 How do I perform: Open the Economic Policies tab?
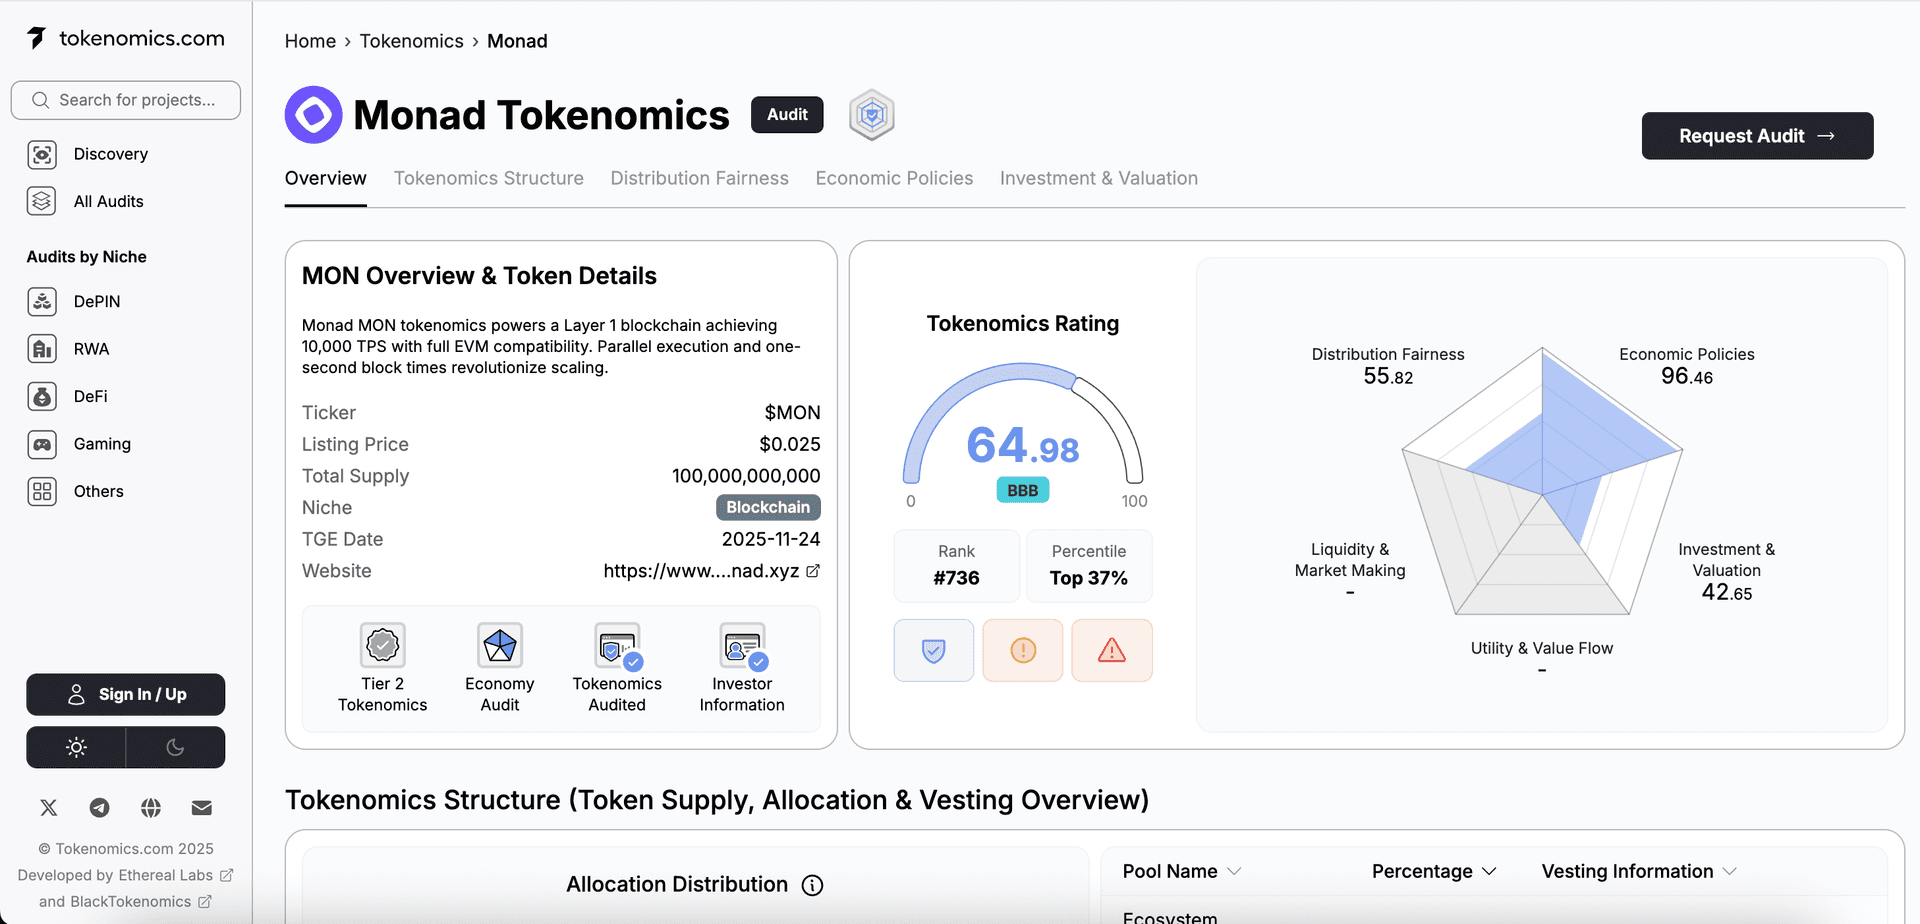click(x=894, y=178)
